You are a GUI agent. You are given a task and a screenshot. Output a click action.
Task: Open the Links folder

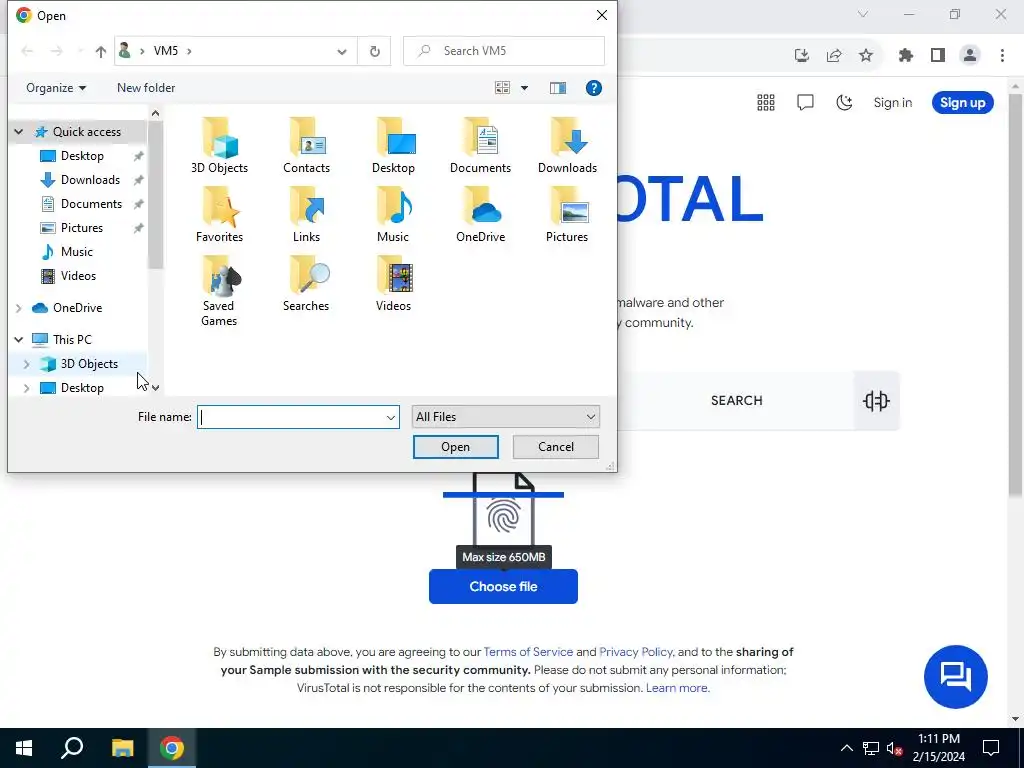(x=306, y=215)
